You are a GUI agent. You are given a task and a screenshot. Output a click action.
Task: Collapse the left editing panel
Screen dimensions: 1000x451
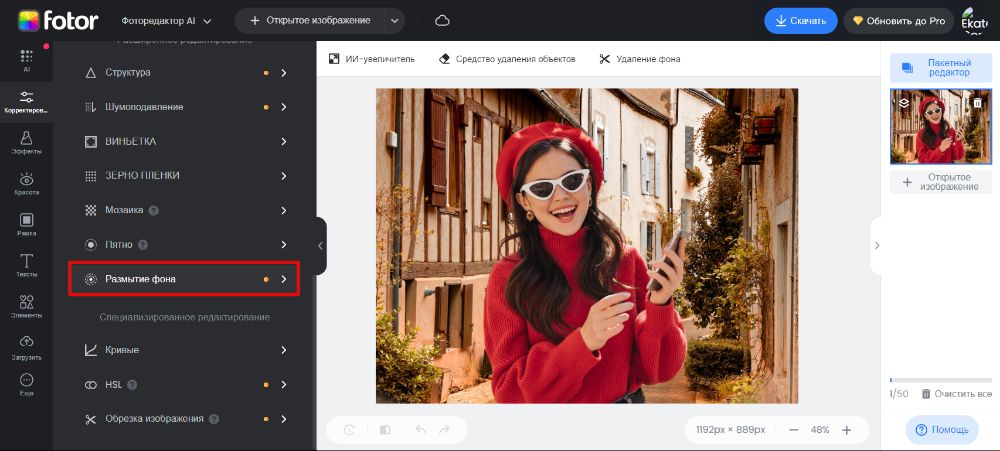[x=320, y=245]
